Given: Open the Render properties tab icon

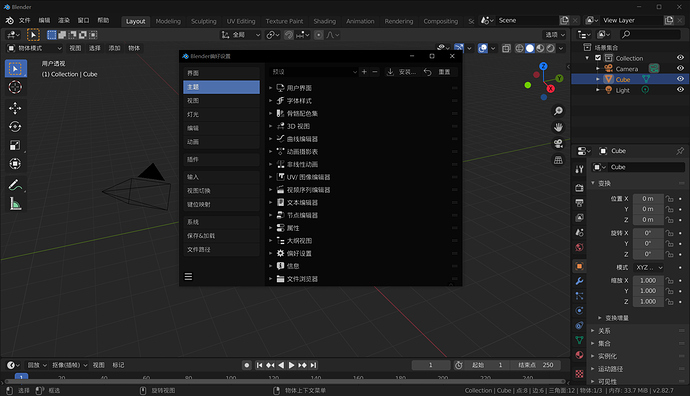Looking at the screenshot, I should tap(580, 188).
